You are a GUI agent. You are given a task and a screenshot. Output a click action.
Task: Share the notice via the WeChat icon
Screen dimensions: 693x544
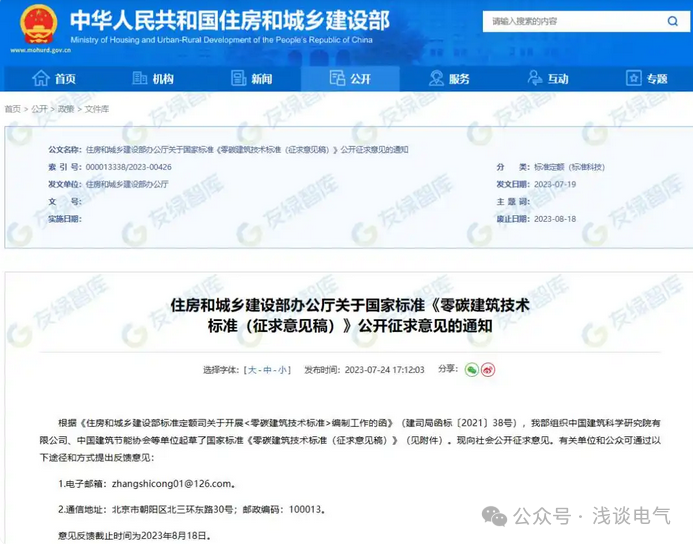coord(472,369)
